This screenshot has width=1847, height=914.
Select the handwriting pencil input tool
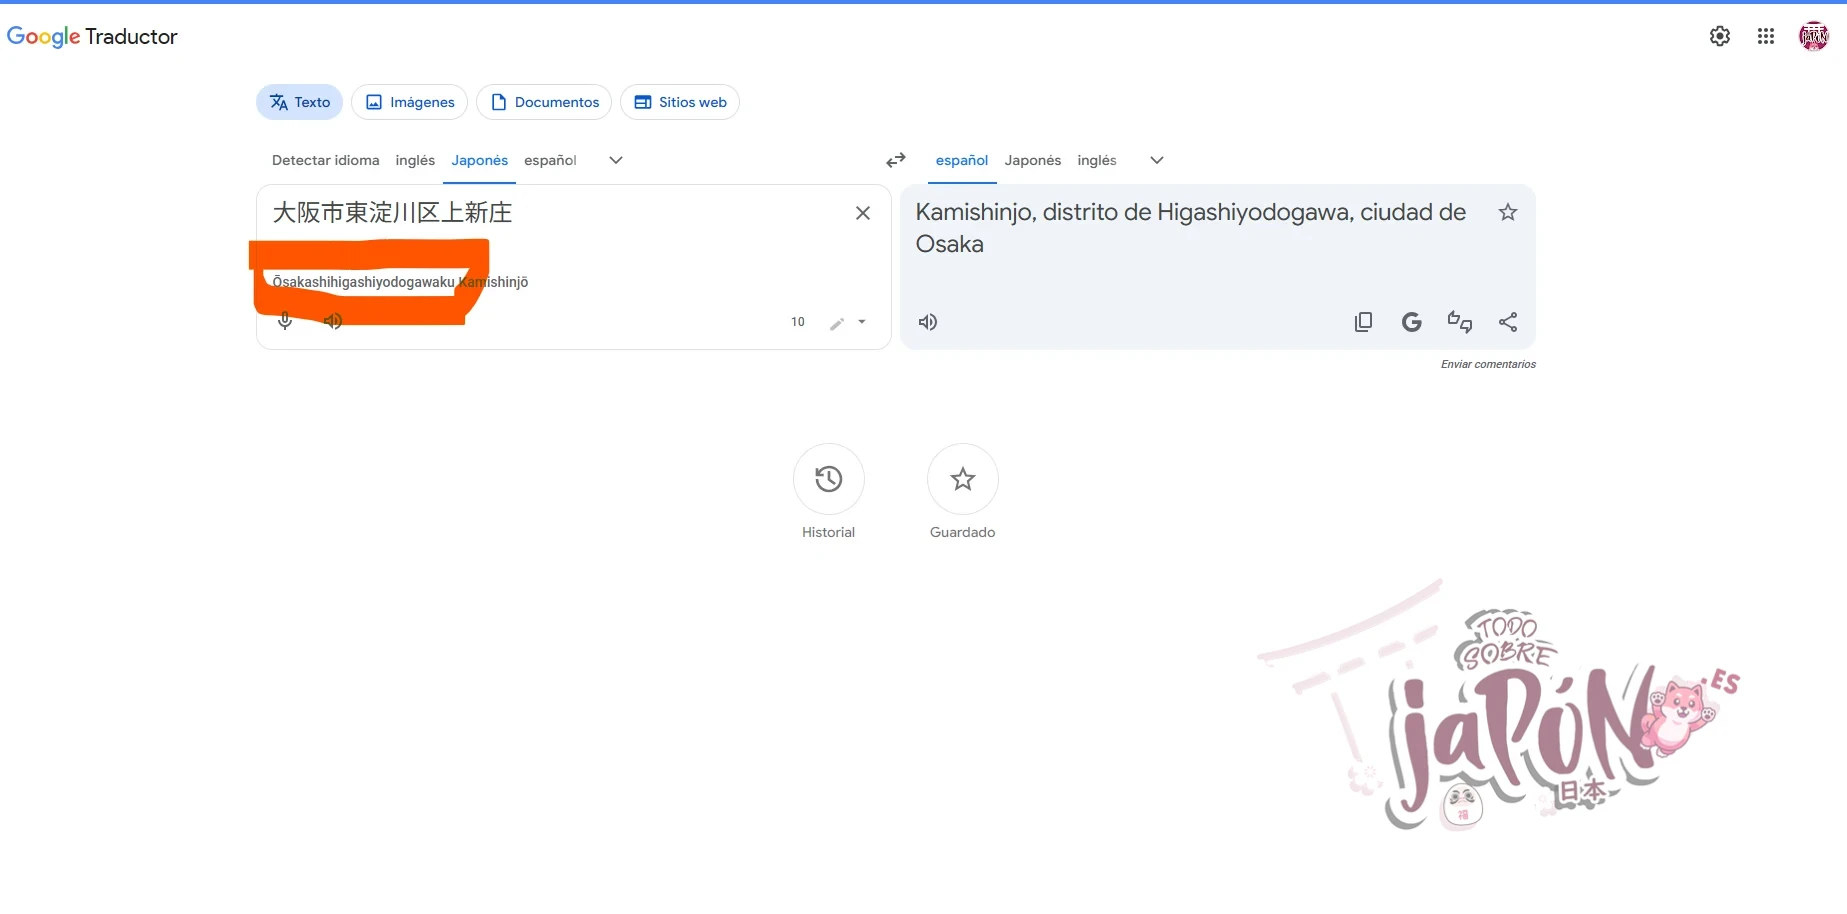pyautogui.click(x=837, y=323)
